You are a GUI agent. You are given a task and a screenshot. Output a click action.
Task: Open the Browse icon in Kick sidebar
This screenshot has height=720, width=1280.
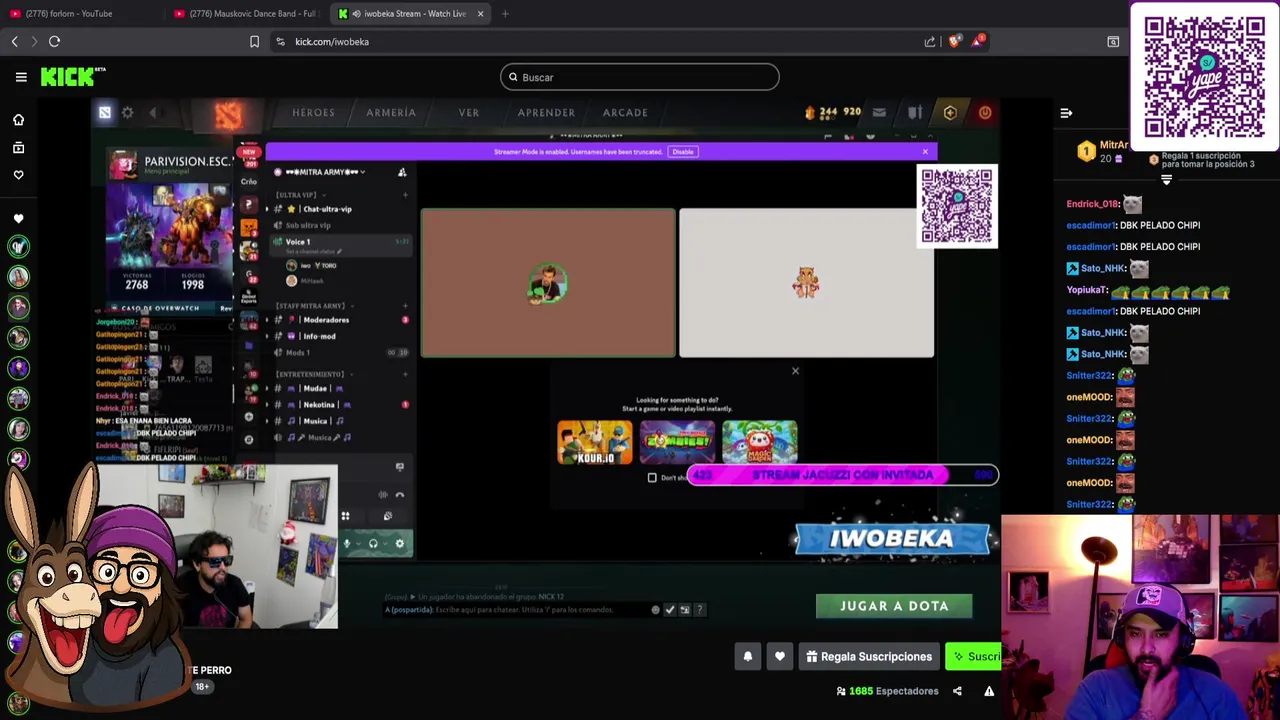pyautogui.click(x=18, y=148)
